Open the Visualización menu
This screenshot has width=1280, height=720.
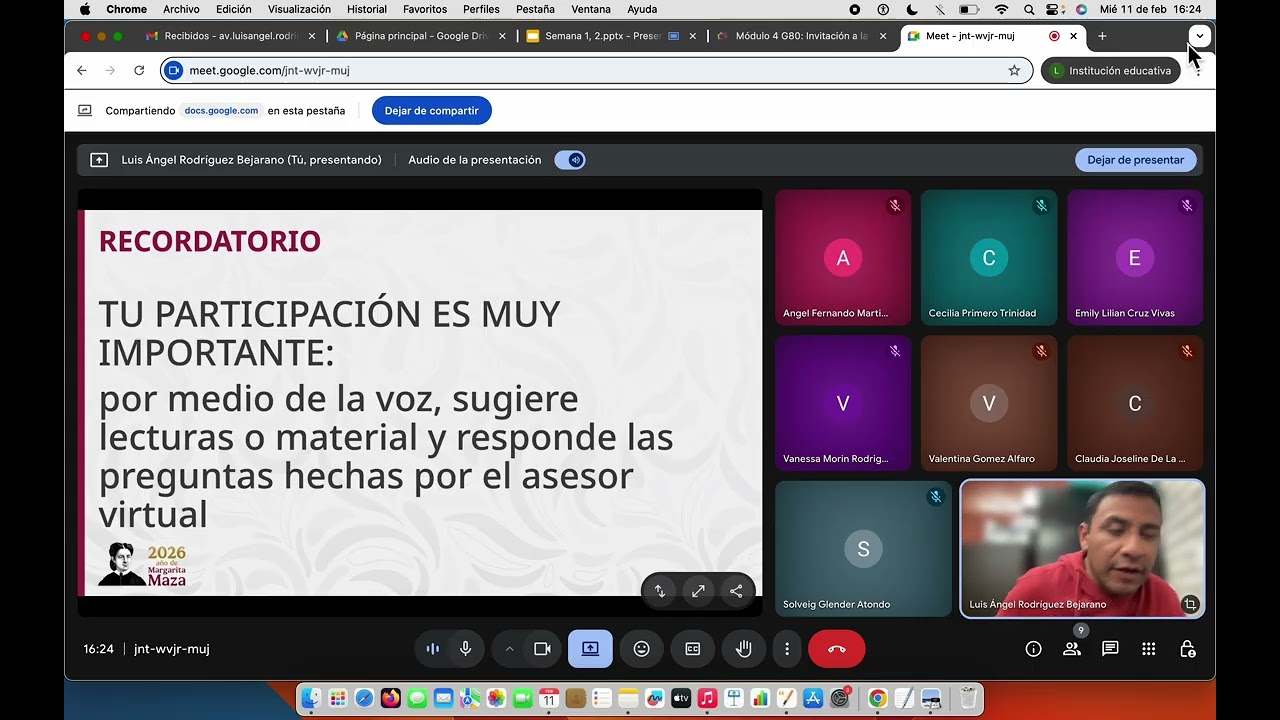tap(299, 9)
